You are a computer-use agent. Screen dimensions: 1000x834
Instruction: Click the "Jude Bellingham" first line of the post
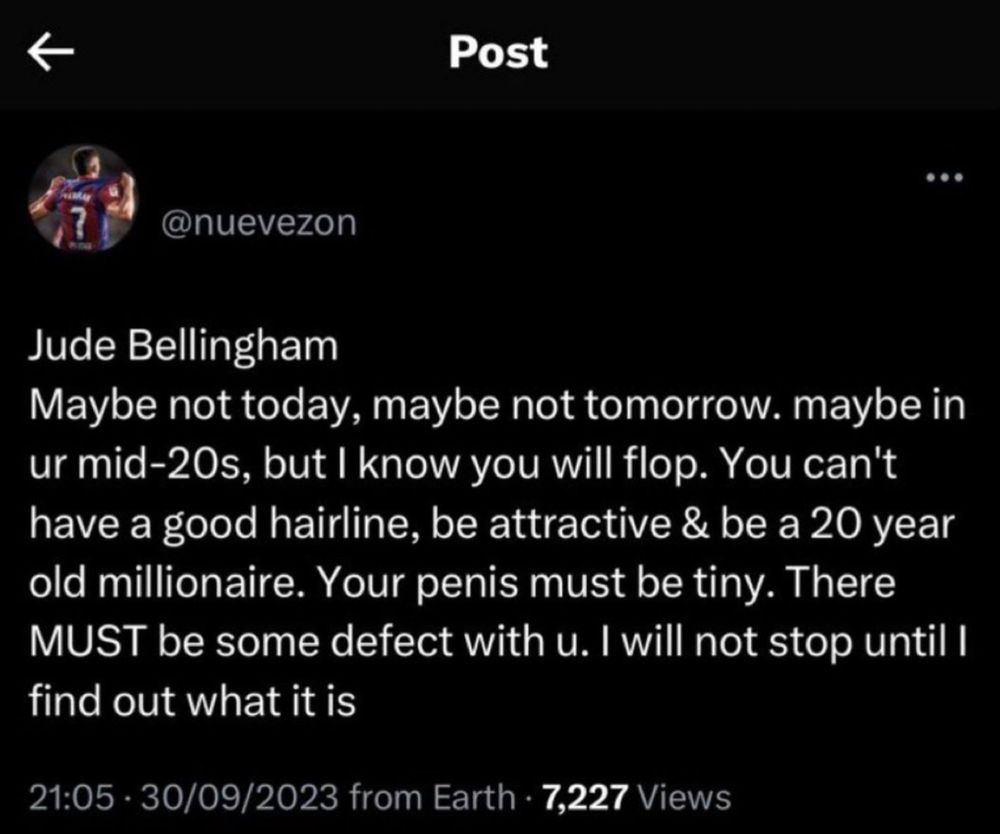(x=184, y=348)
